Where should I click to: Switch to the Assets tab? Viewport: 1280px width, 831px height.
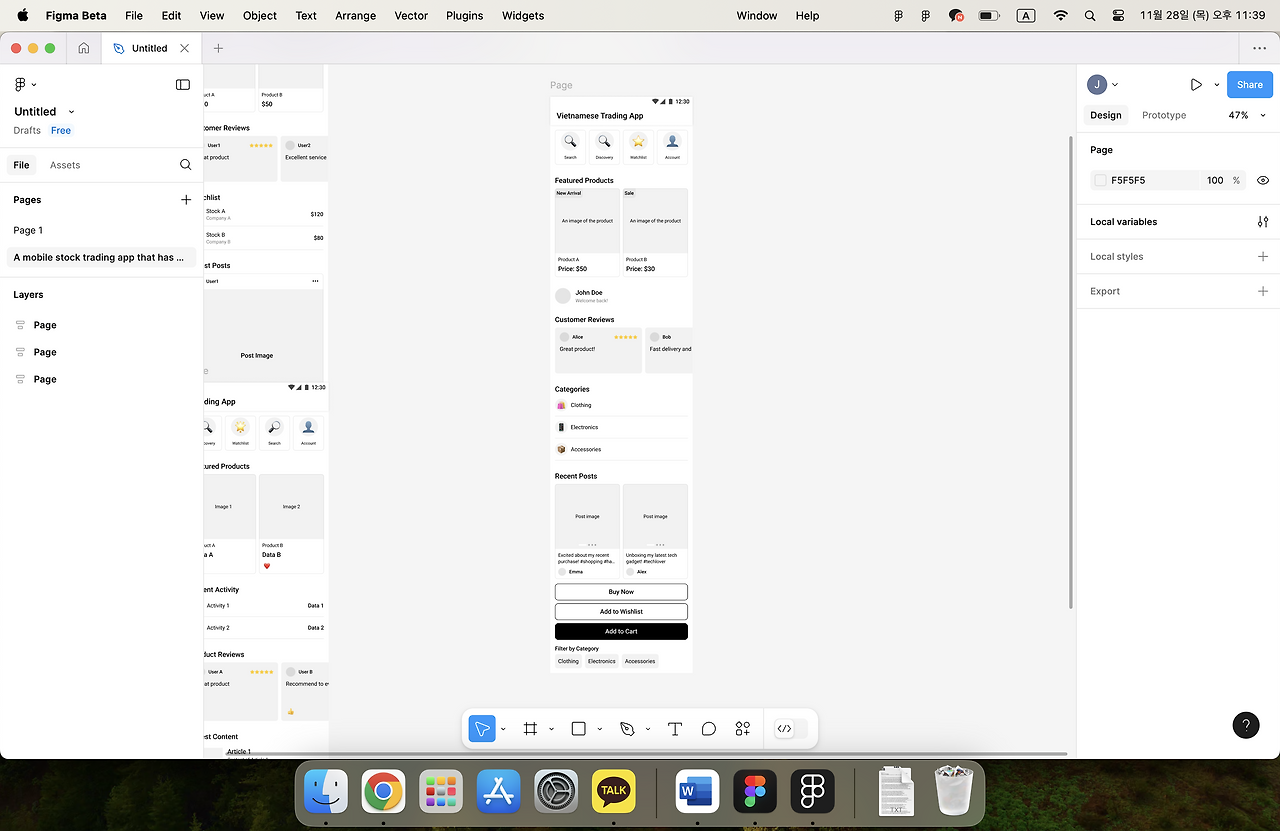65,165
